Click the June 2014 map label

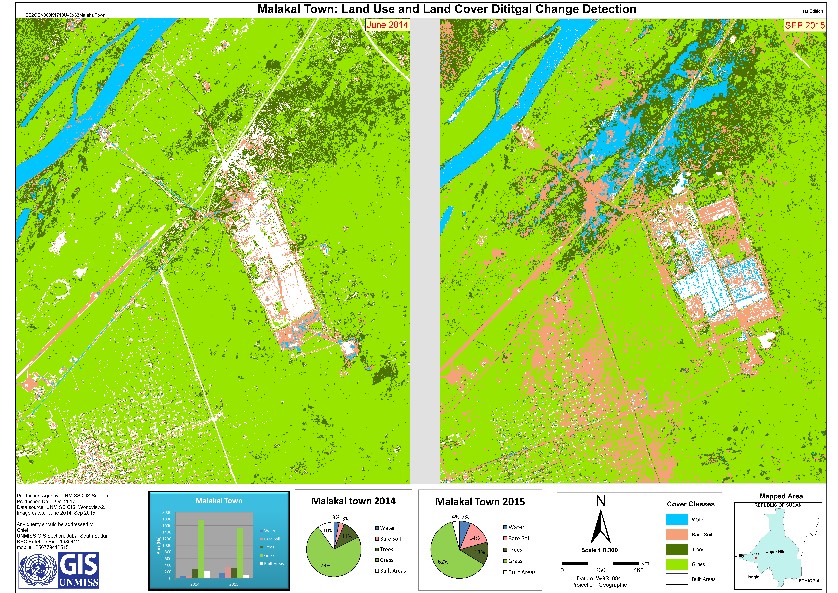(389, 24)
